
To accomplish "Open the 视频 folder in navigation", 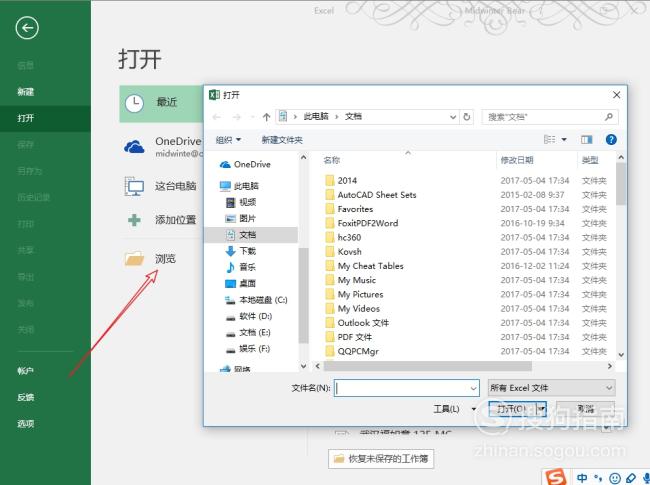I will [x=241, y=202].
